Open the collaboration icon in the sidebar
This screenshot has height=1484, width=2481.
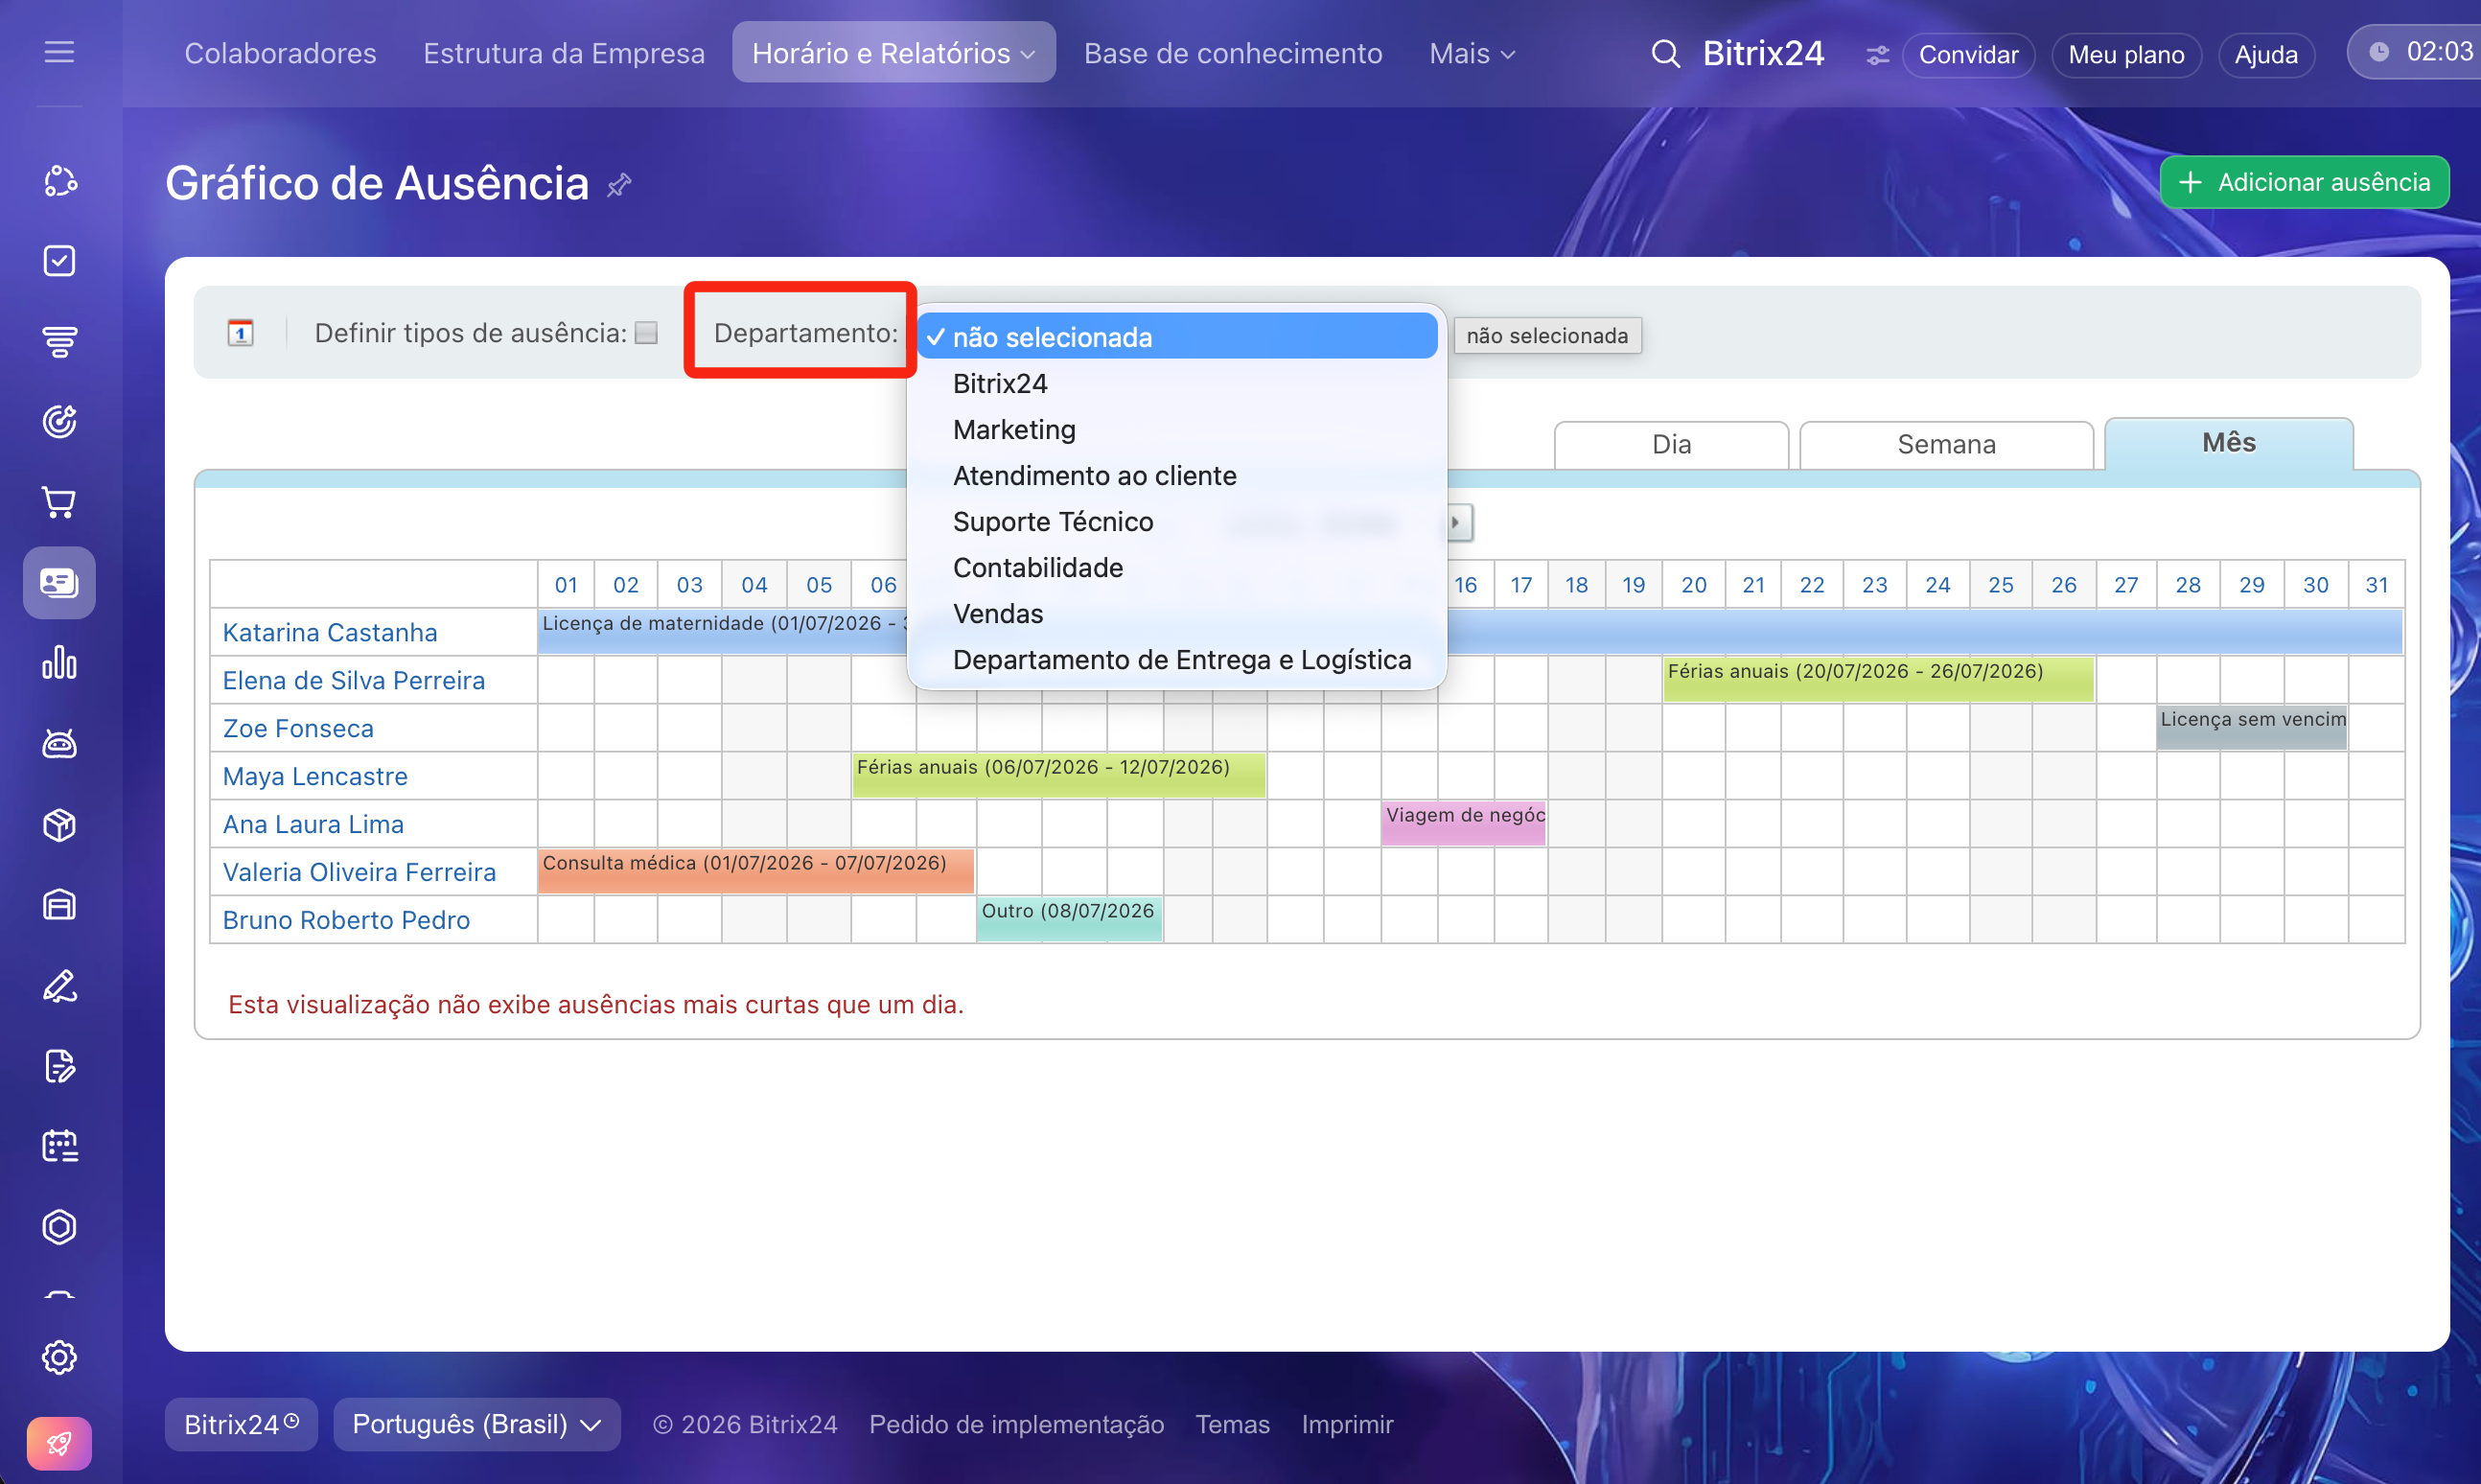[60, 181]
